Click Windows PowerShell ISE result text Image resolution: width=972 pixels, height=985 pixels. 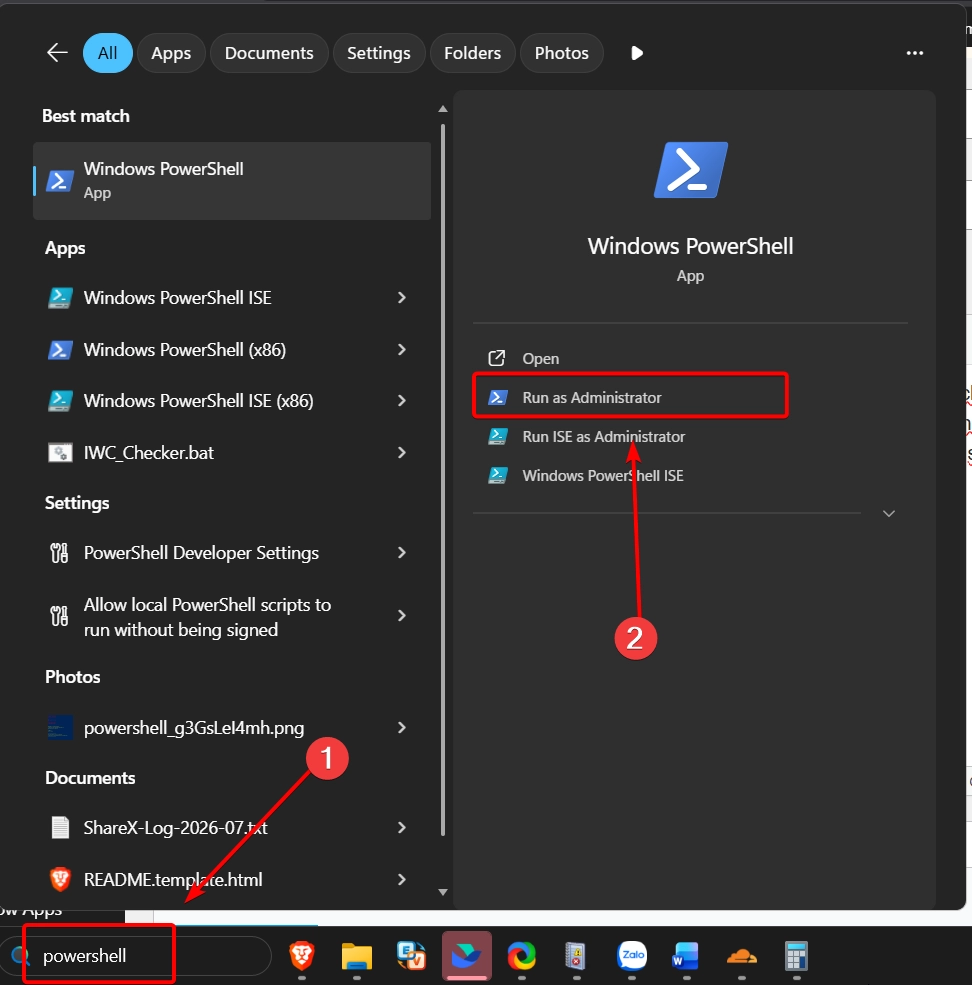click(177, 298)
